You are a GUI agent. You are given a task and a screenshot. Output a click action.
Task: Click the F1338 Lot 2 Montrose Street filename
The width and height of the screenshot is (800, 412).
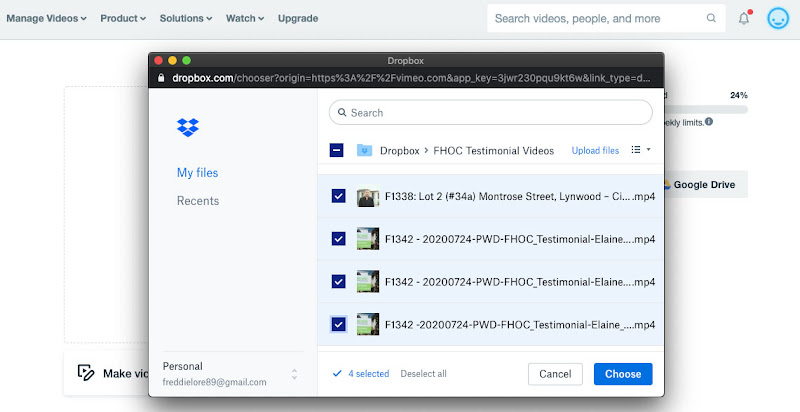[520, 197]
